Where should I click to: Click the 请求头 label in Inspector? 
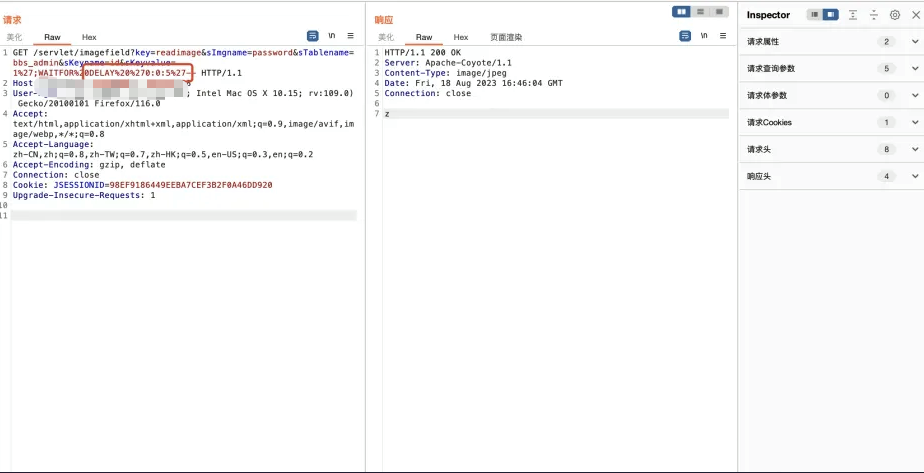pos(758,150)
